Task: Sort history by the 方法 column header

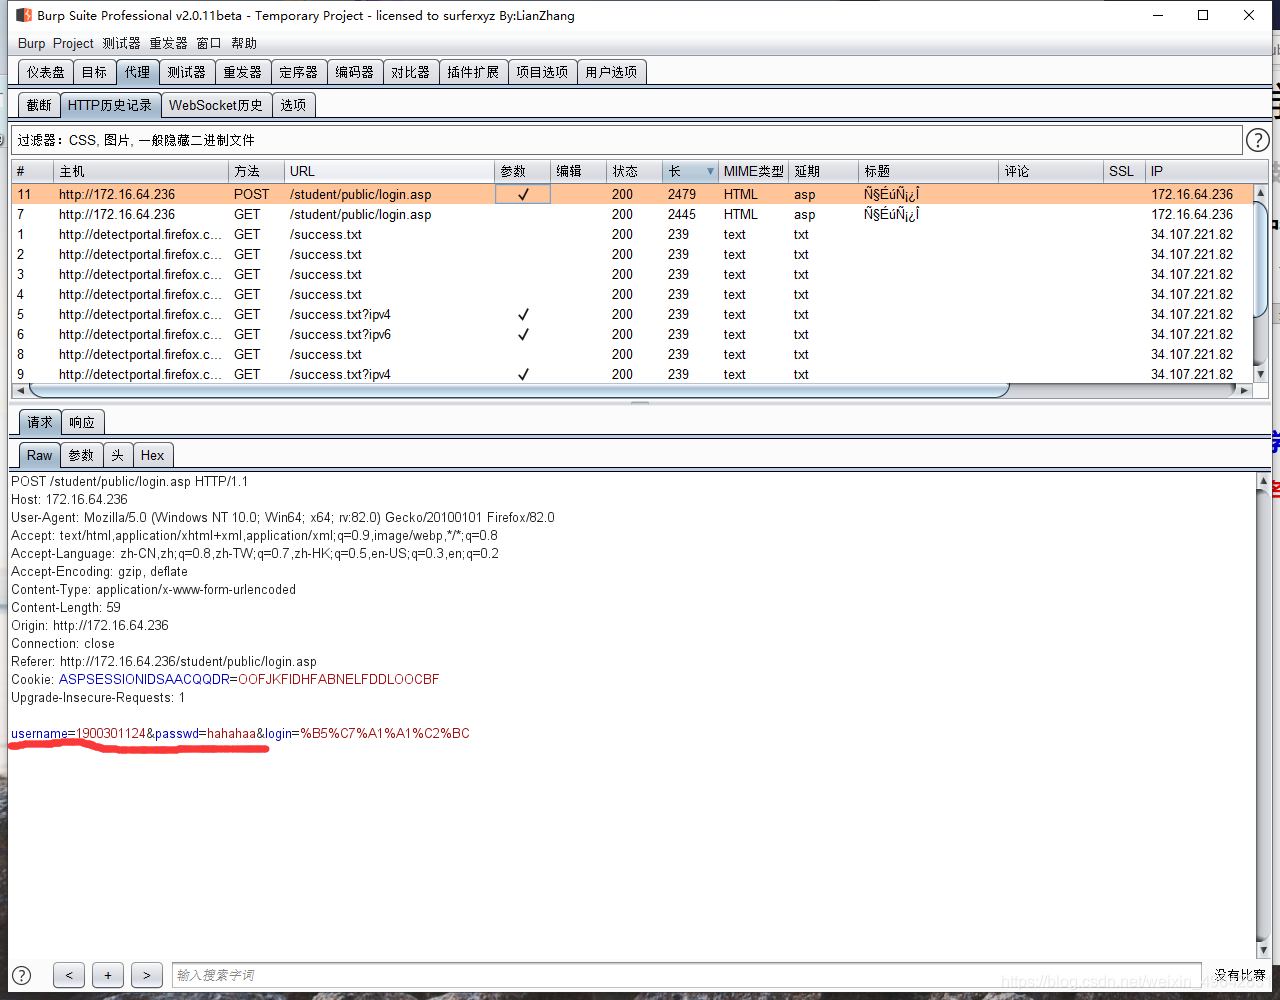Action: coord(256,171)
